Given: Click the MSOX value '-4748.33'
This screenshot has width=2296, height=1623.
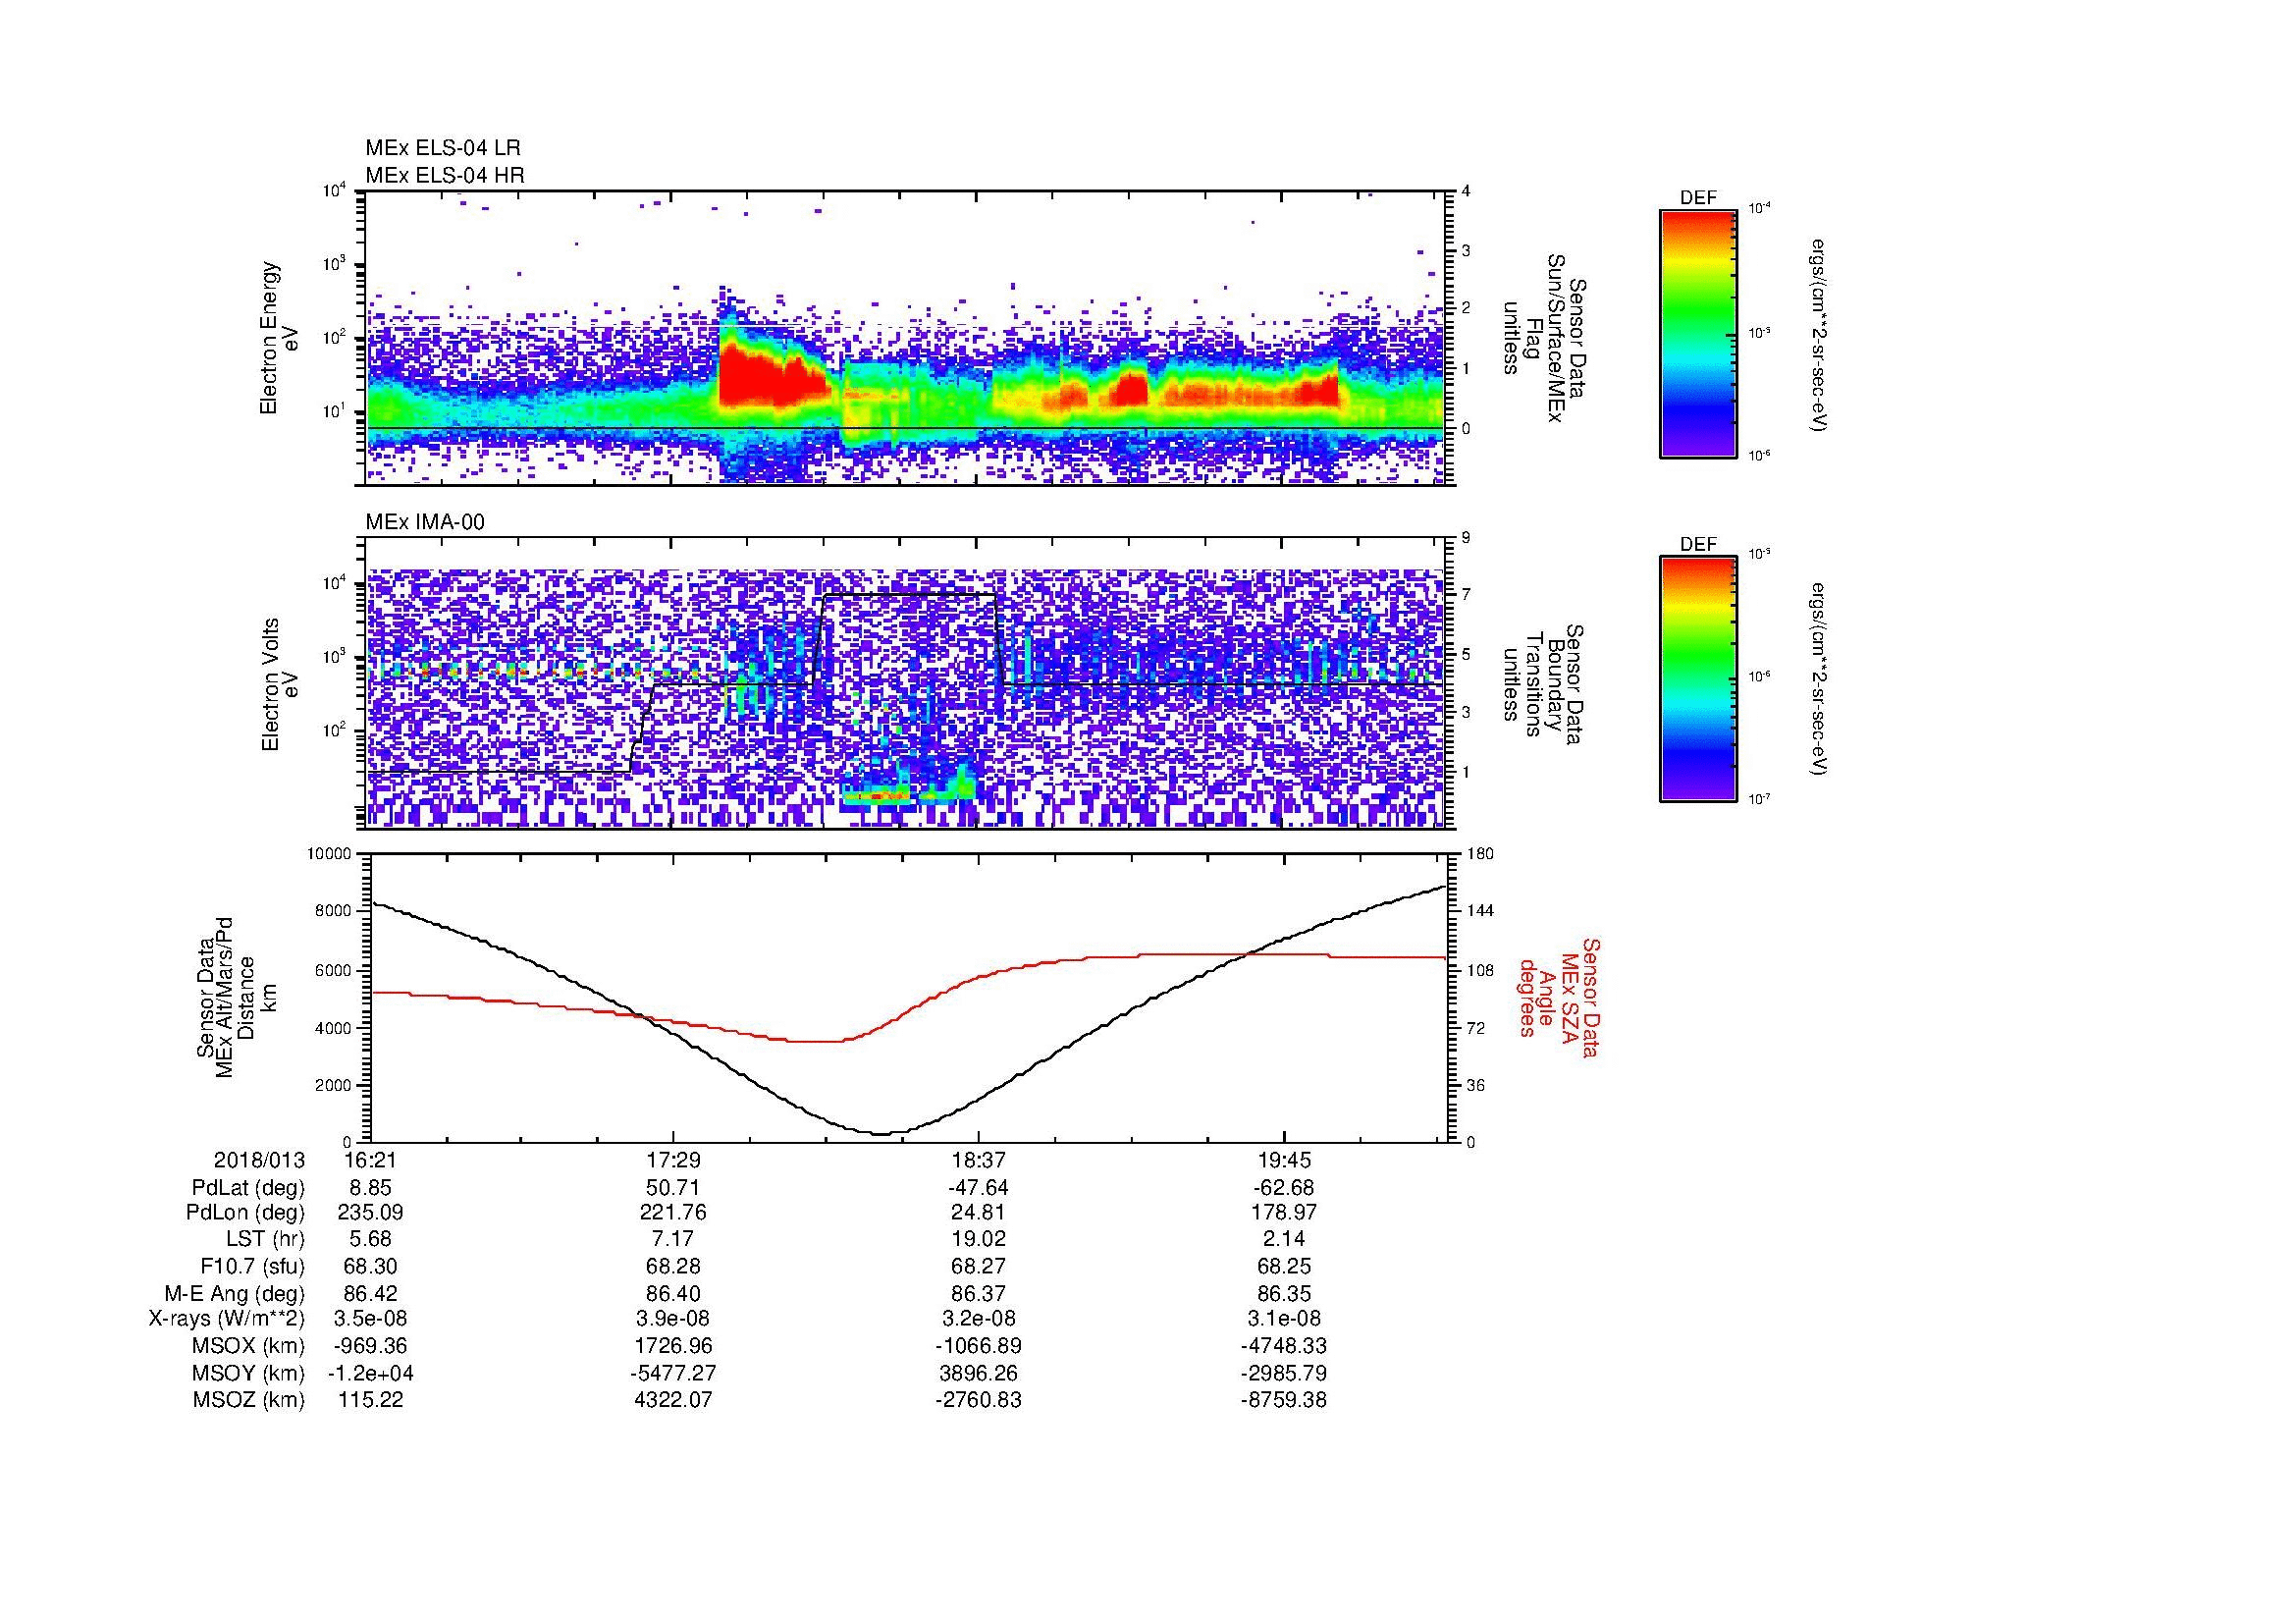Looking at the screenshot, I should pos(1283,1346).
